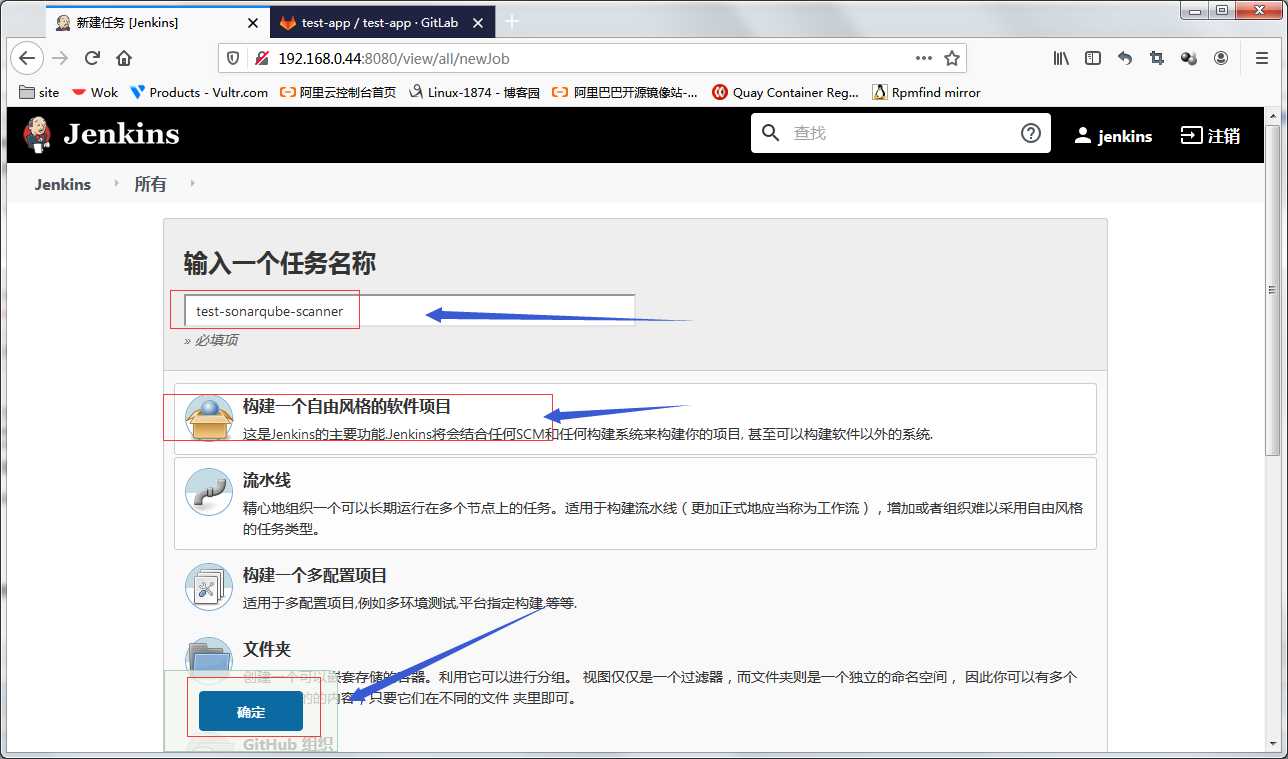Click the 查找 search input box
Screen dimensions: 1288x759
coord(900,133)
